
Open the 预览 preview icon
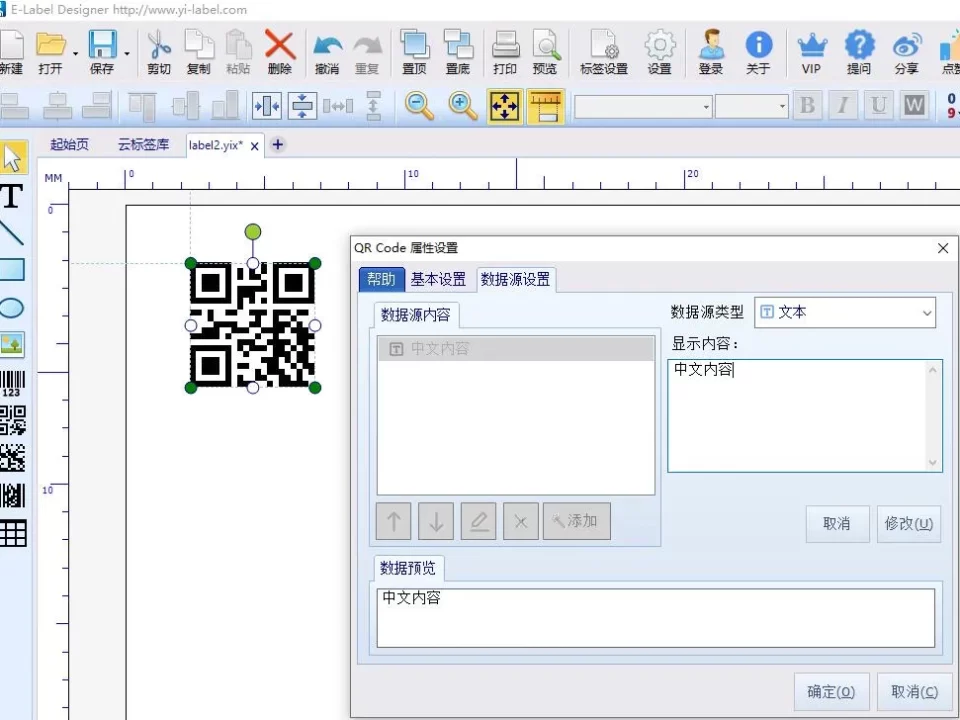point(545,51)
